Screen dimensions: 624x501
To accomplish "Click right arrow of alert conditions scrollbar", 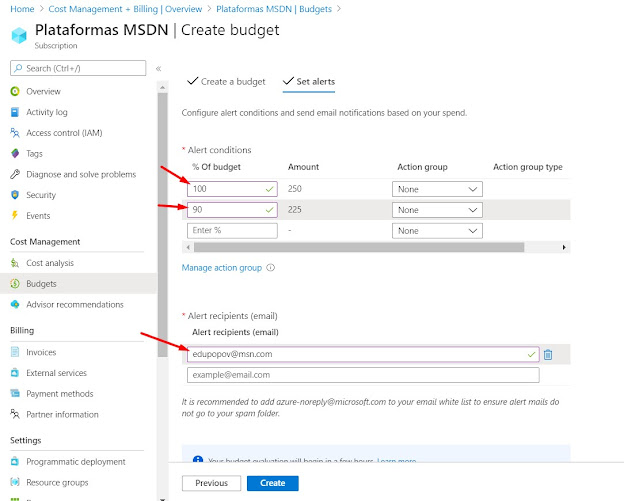I will pyautogui.click(x=564, y=247).
